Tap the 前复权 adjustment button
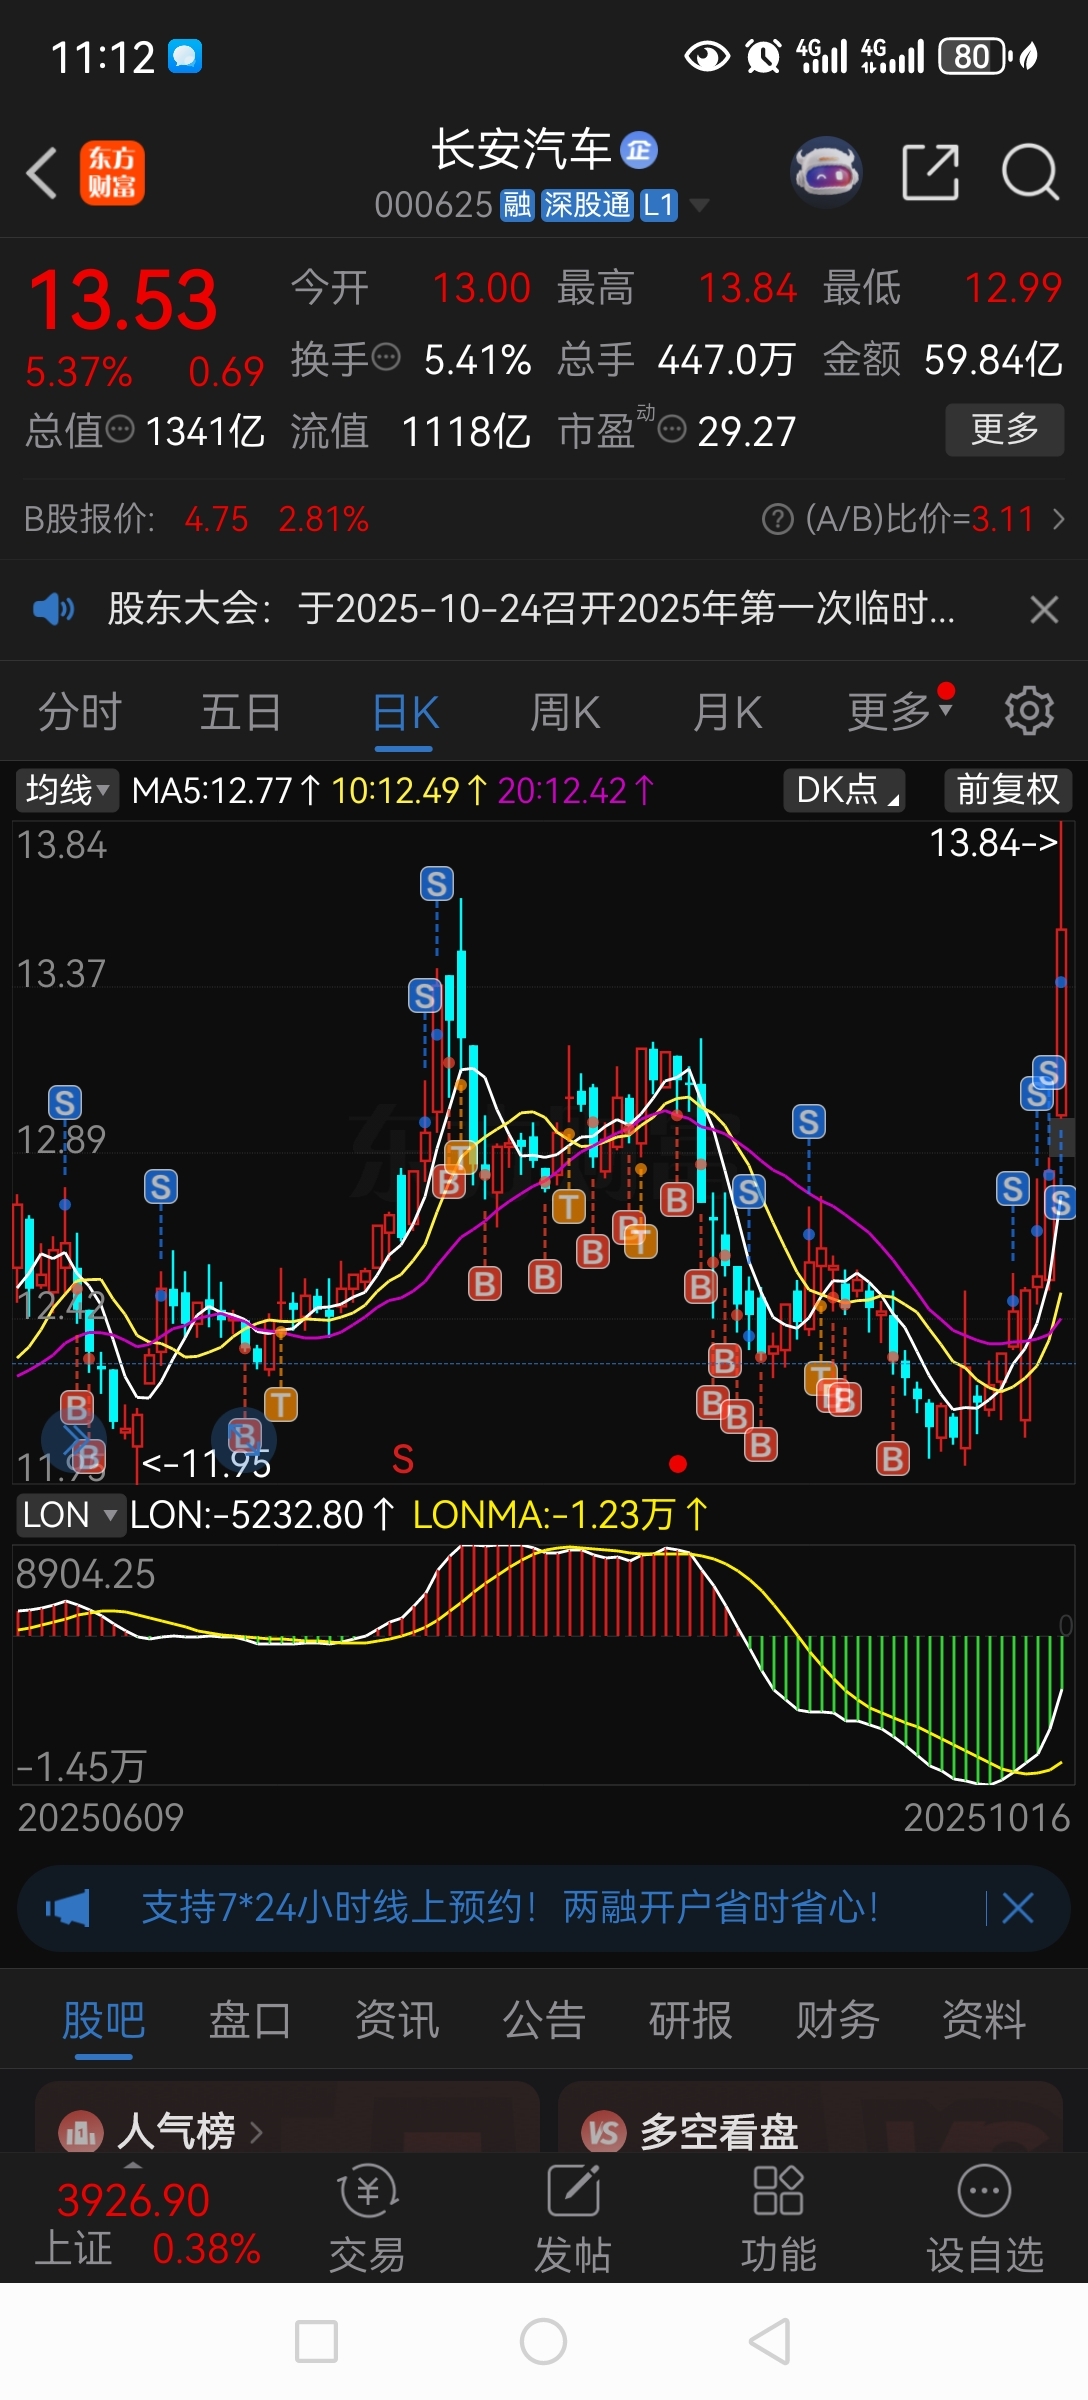 [1008, 790]
